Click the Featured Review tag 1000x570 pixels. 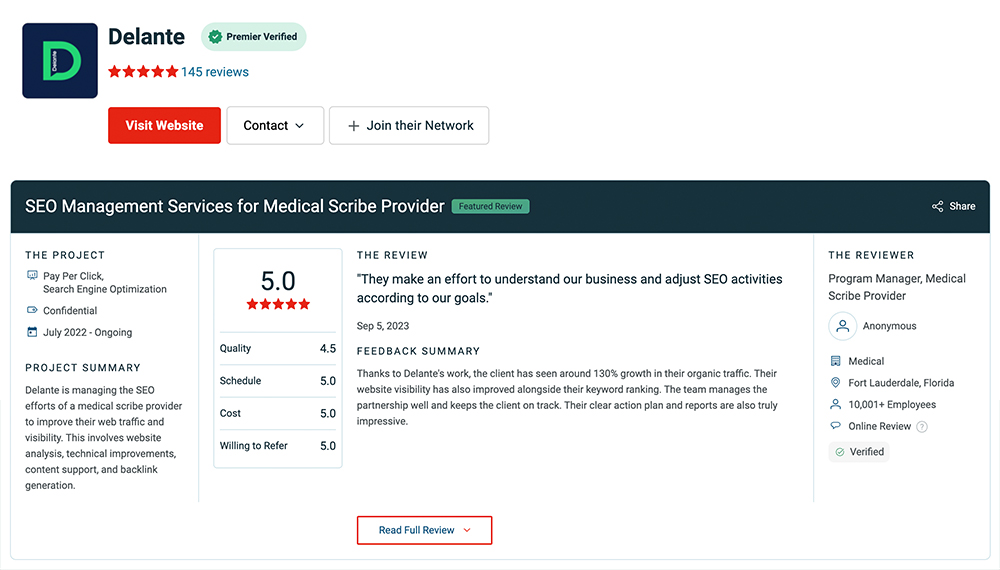point(490,207)
